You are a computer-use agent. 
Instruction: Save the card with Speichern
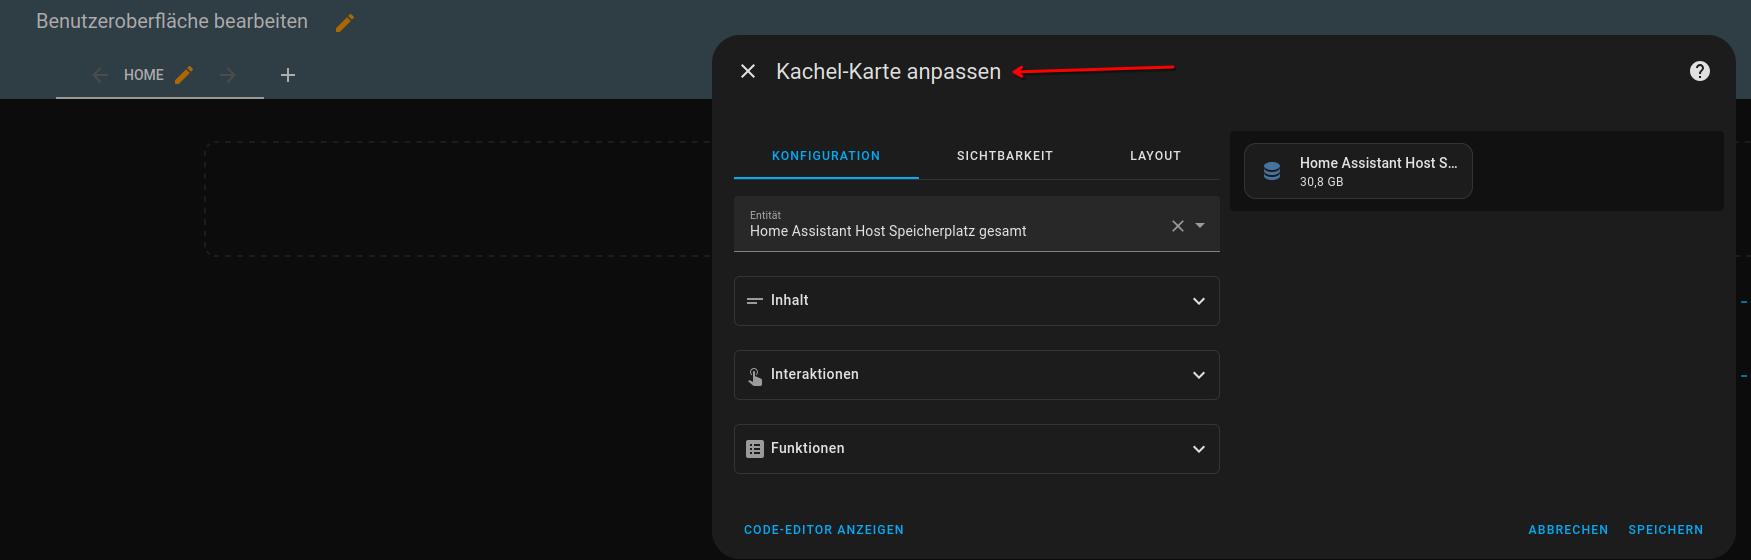(1665, 530)
